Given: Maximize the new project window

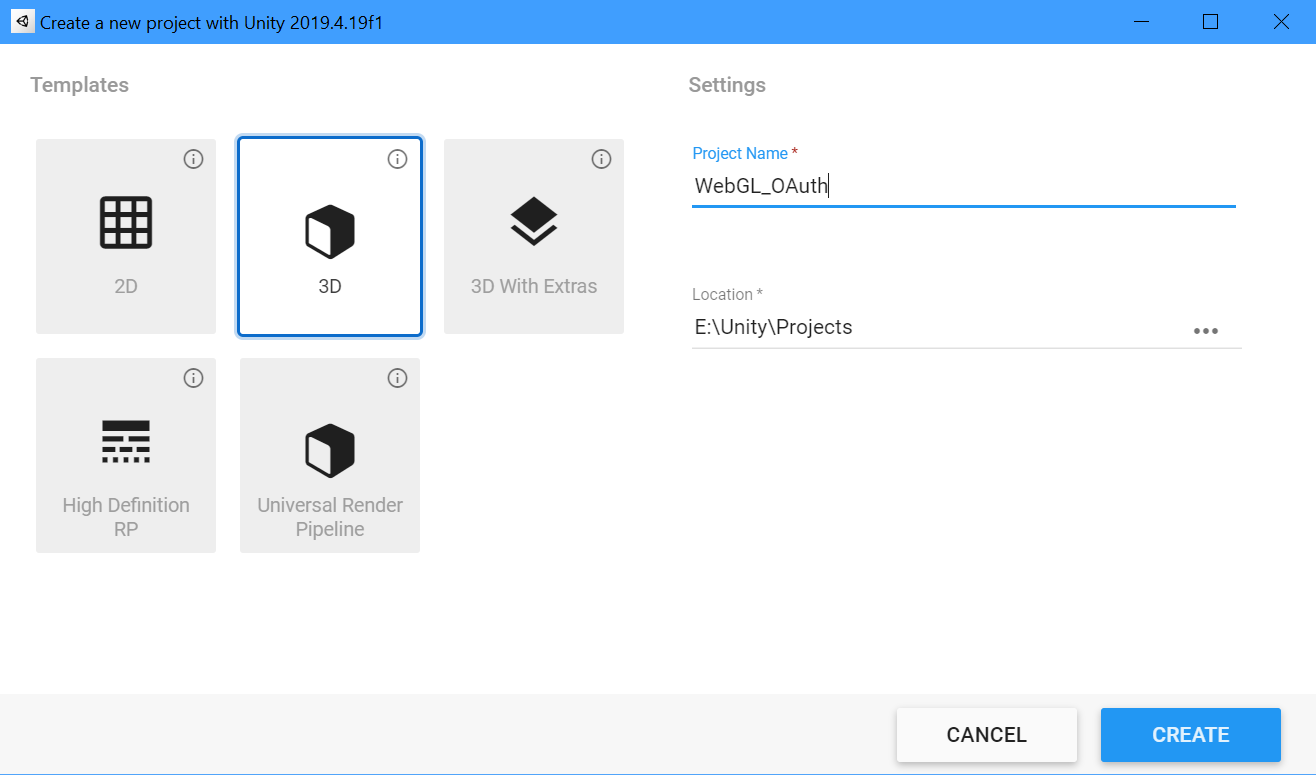Looking at the screenshot, I should [1210, 22].
